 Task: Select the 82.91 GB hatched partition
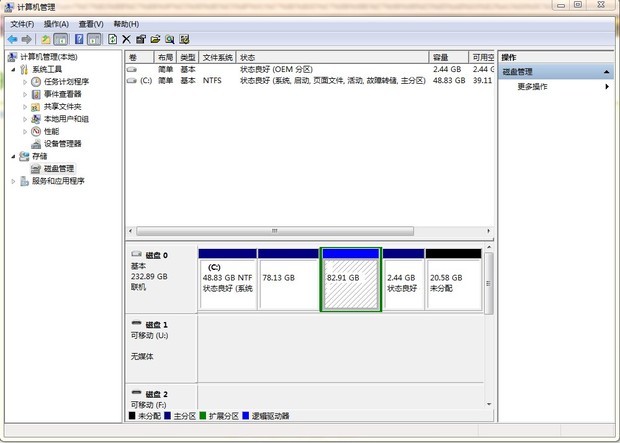point(350,284)
